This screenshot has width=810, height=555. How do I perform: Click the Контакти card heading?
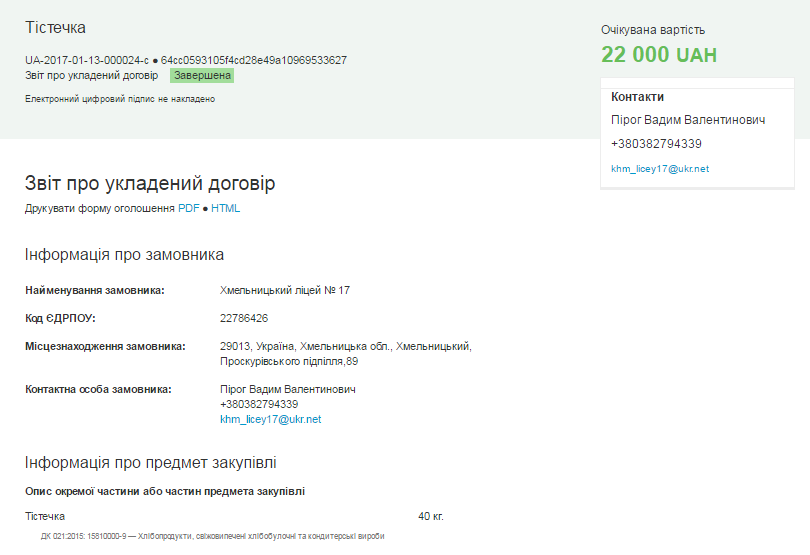coord(637,97)
